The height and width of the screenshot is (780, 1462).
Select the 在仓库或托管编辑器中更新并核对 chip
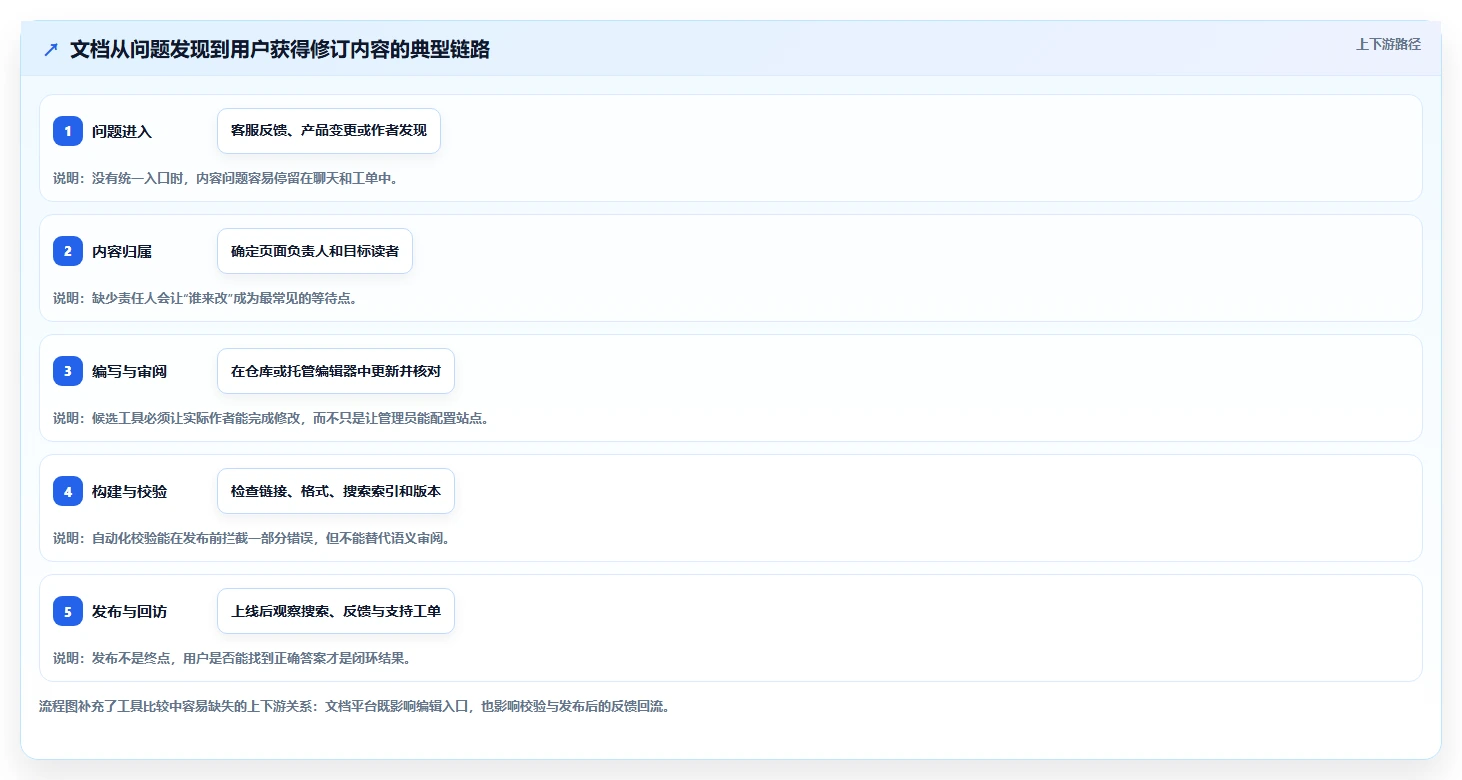[x=336, y=371]
